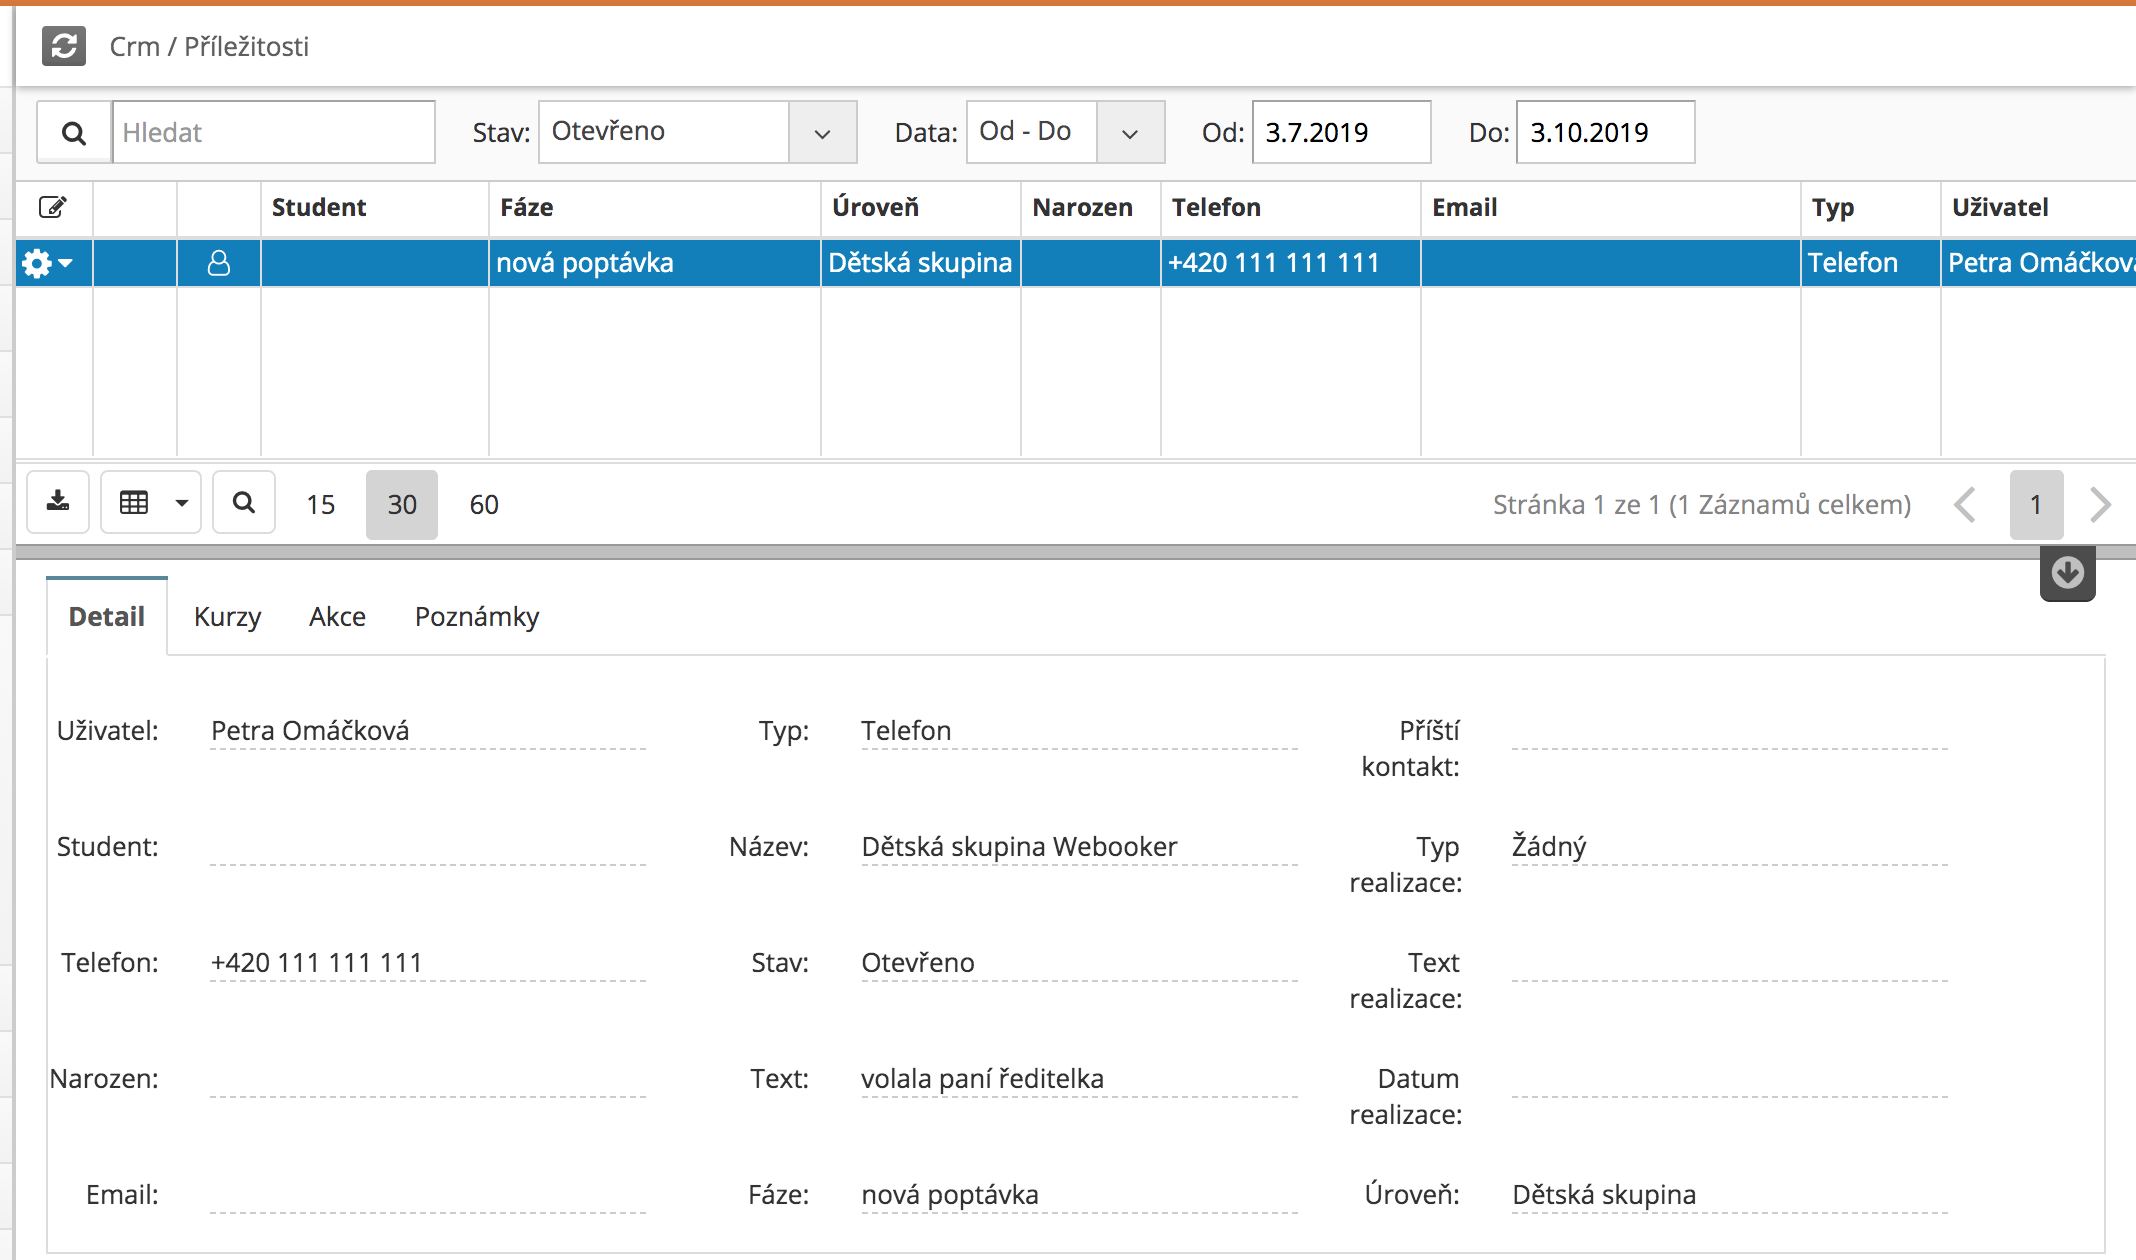Collapse detail panel with down-arrow circle icon
Screen dimensions: 2136x1260
(x=2067, y=573)
